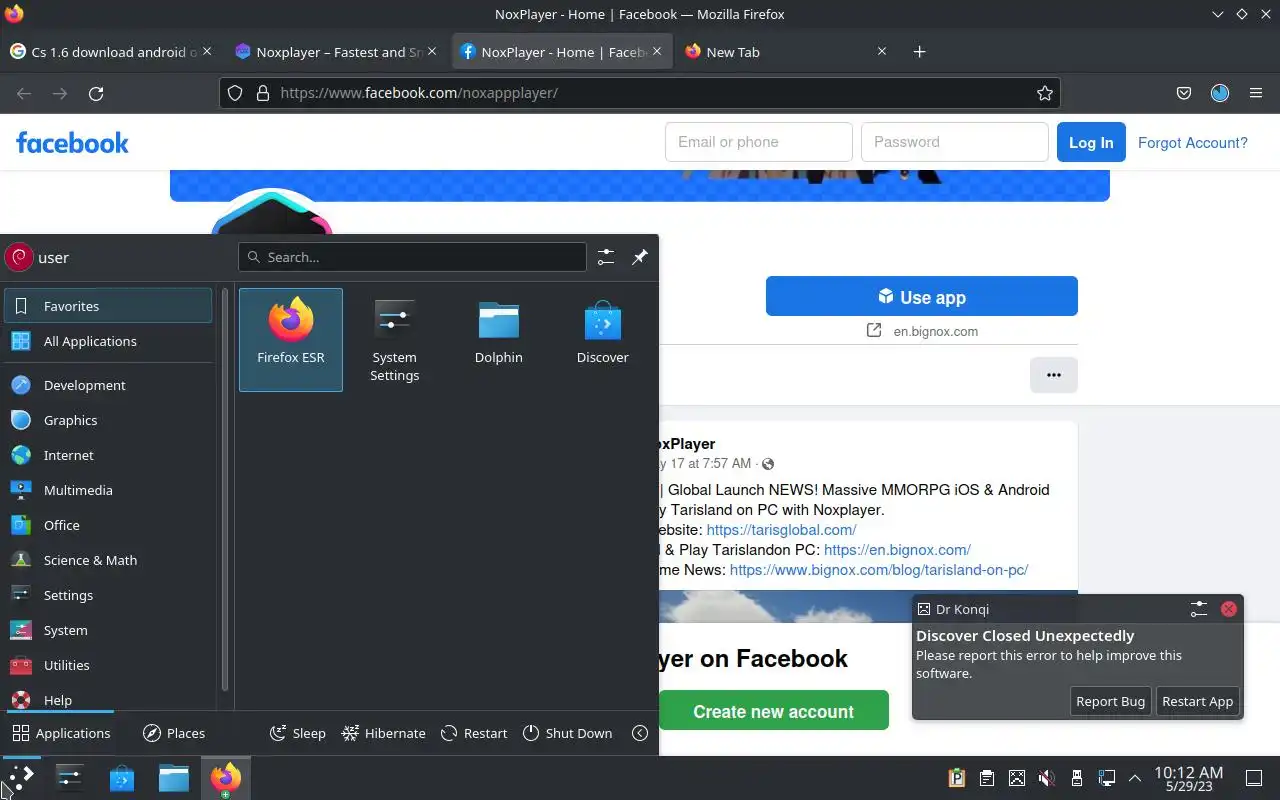
Task: Click the facebook logo
Action: pos(72,143)
